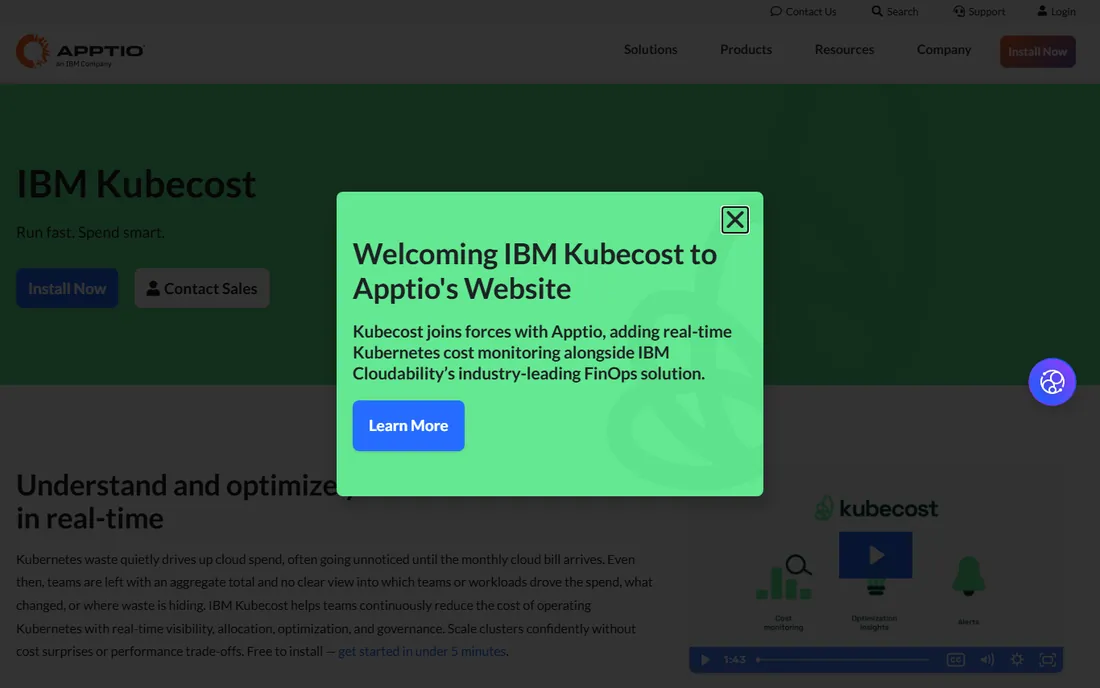The image size is (1100, 688).
Task: Click the Login link with person icon
Action: pyautogui.click(x=1057, y=11)
